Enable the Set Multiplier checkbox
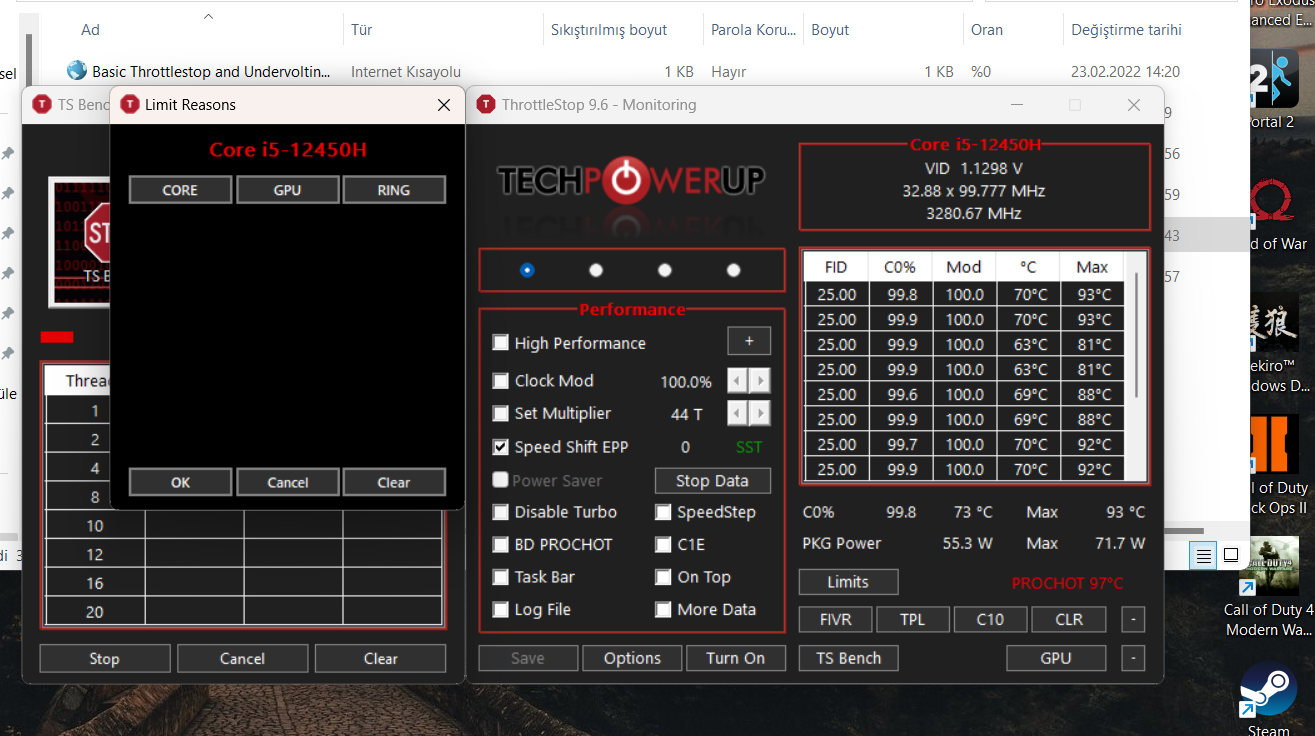The image size is (1315, 736). point(501,413)
